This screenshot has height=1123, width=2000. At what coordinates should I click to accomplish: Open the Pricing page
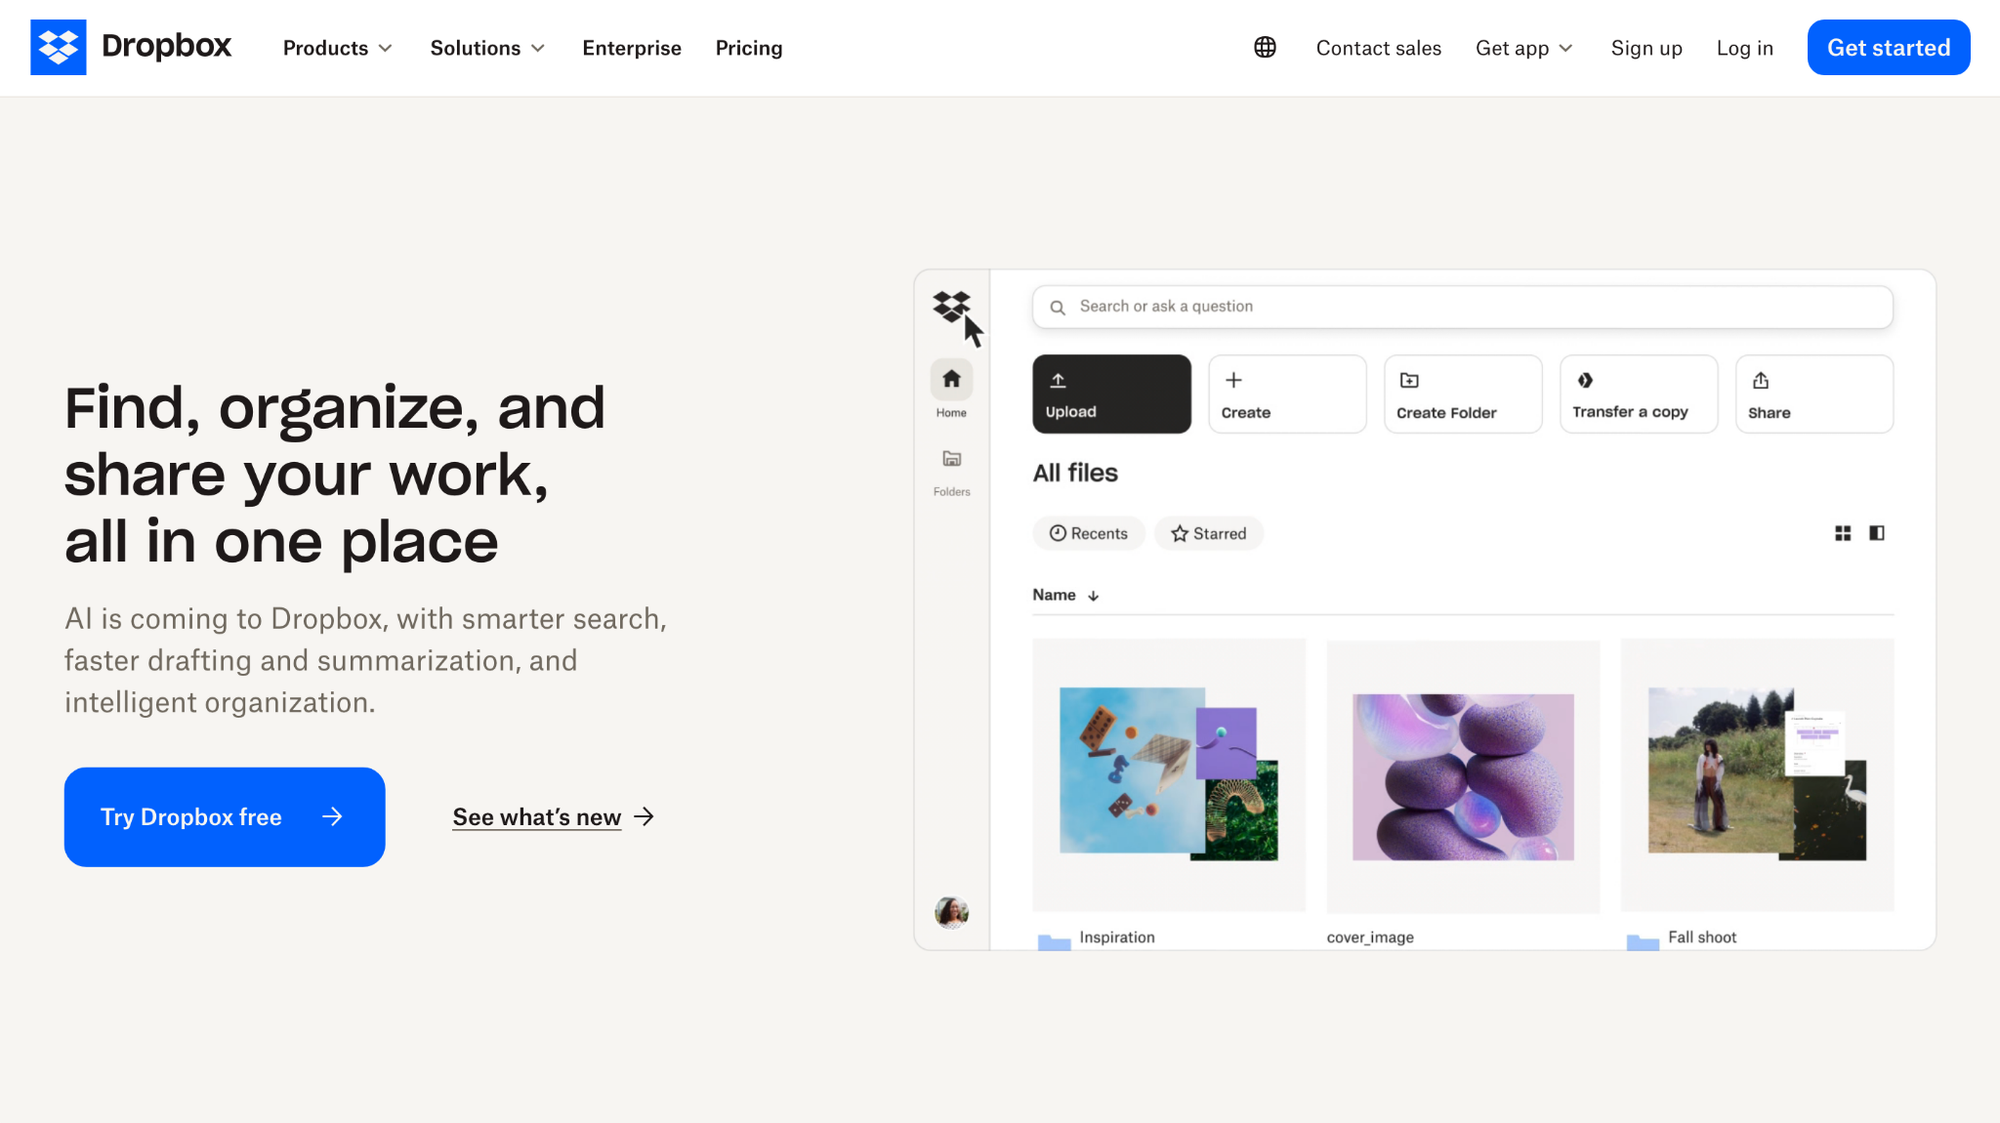pos(748,48)
